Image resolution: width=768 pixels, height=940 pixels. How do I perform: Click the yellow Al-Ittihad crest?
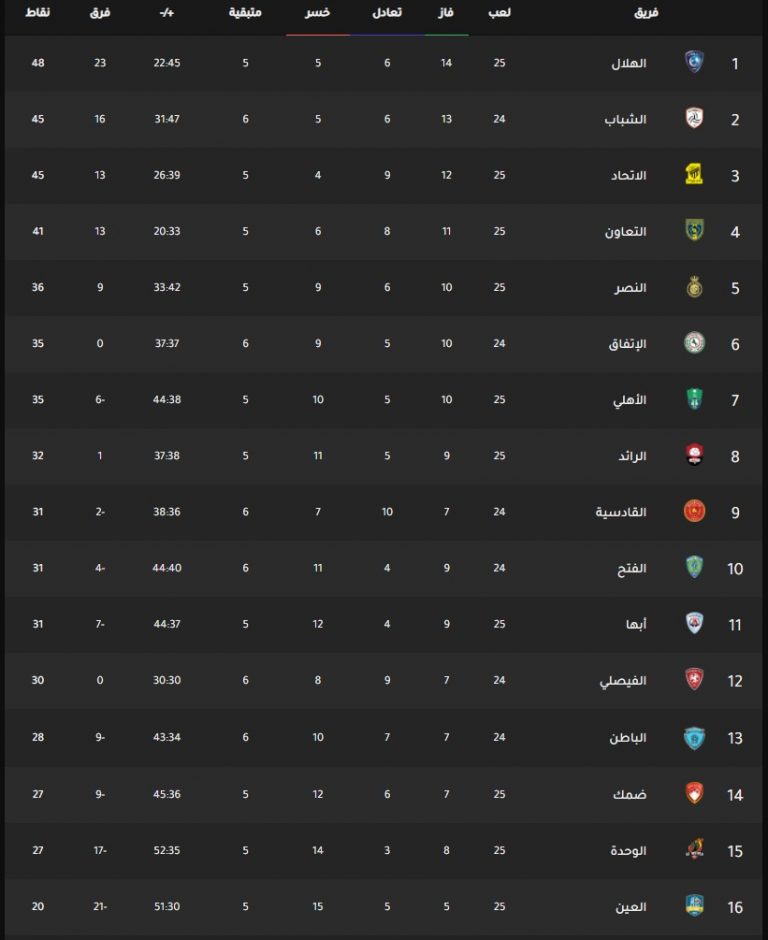click(x=694, y=174)
